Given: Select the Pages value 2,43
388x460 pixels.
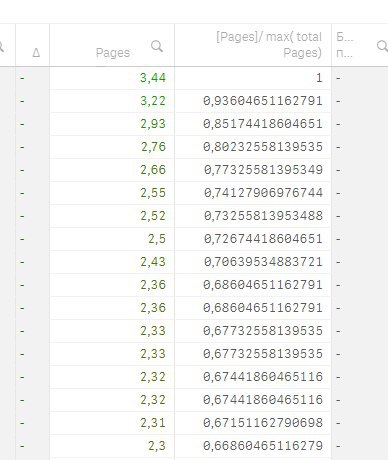Looking at the screenshot, I should (153, 262).
